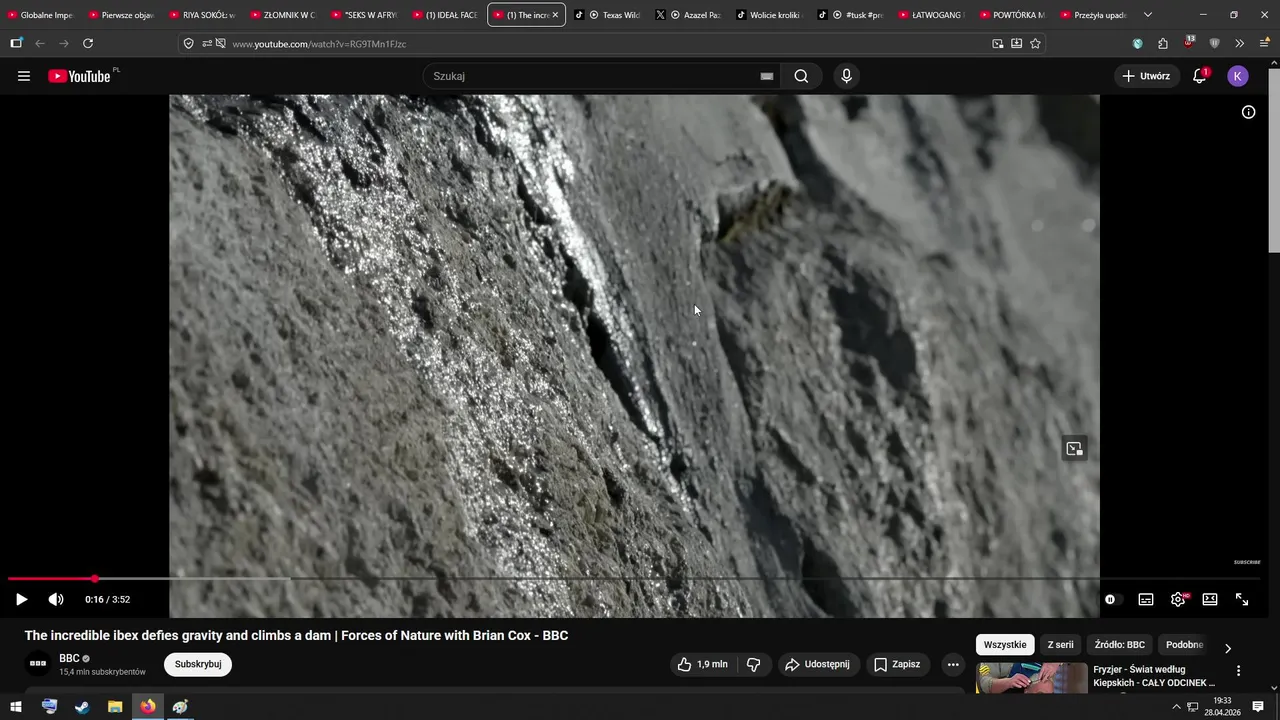
Task: Open the account avatar K menu
Action: pos(1238,76)
